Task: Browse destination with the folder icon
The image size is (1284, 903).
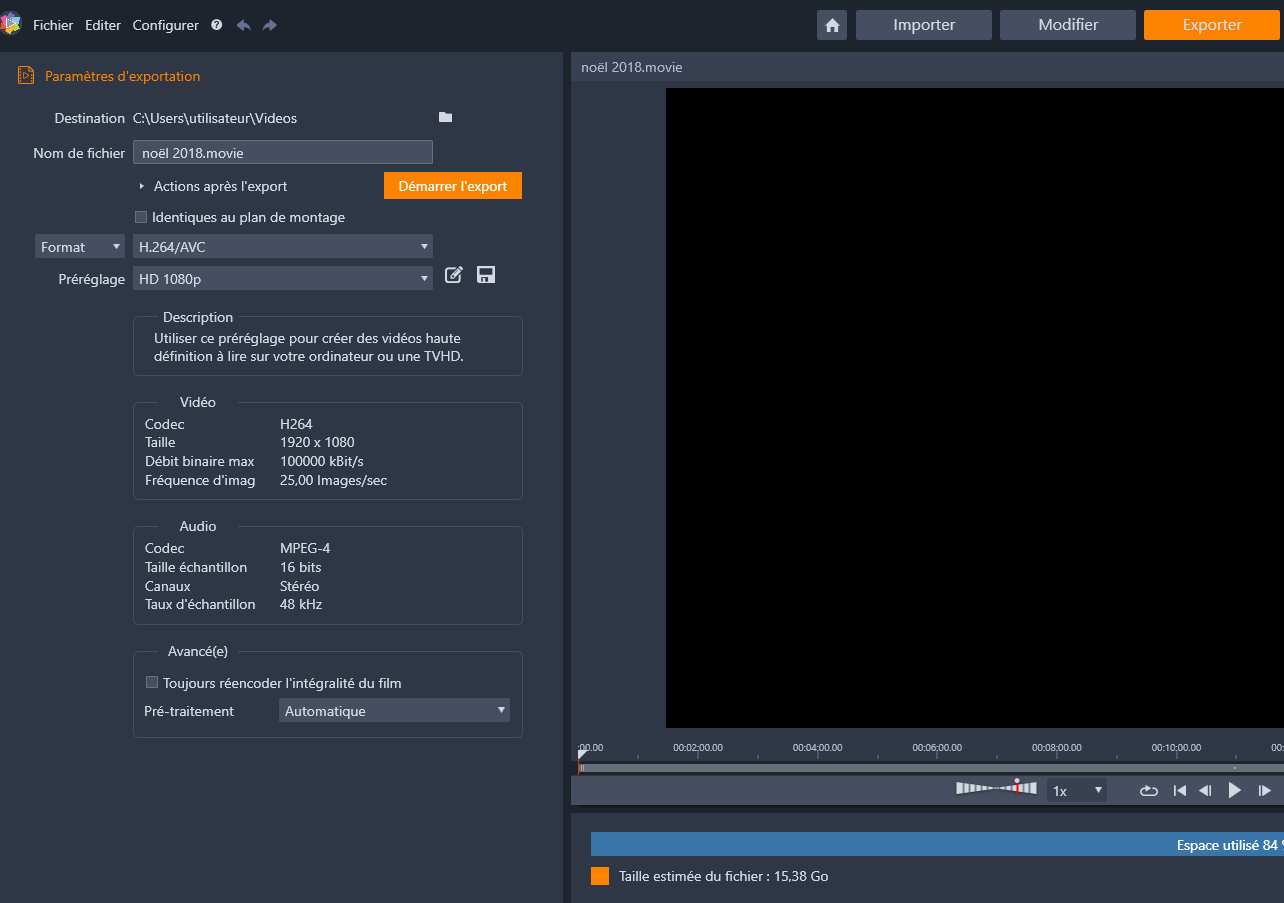Action: coord(445,118)
